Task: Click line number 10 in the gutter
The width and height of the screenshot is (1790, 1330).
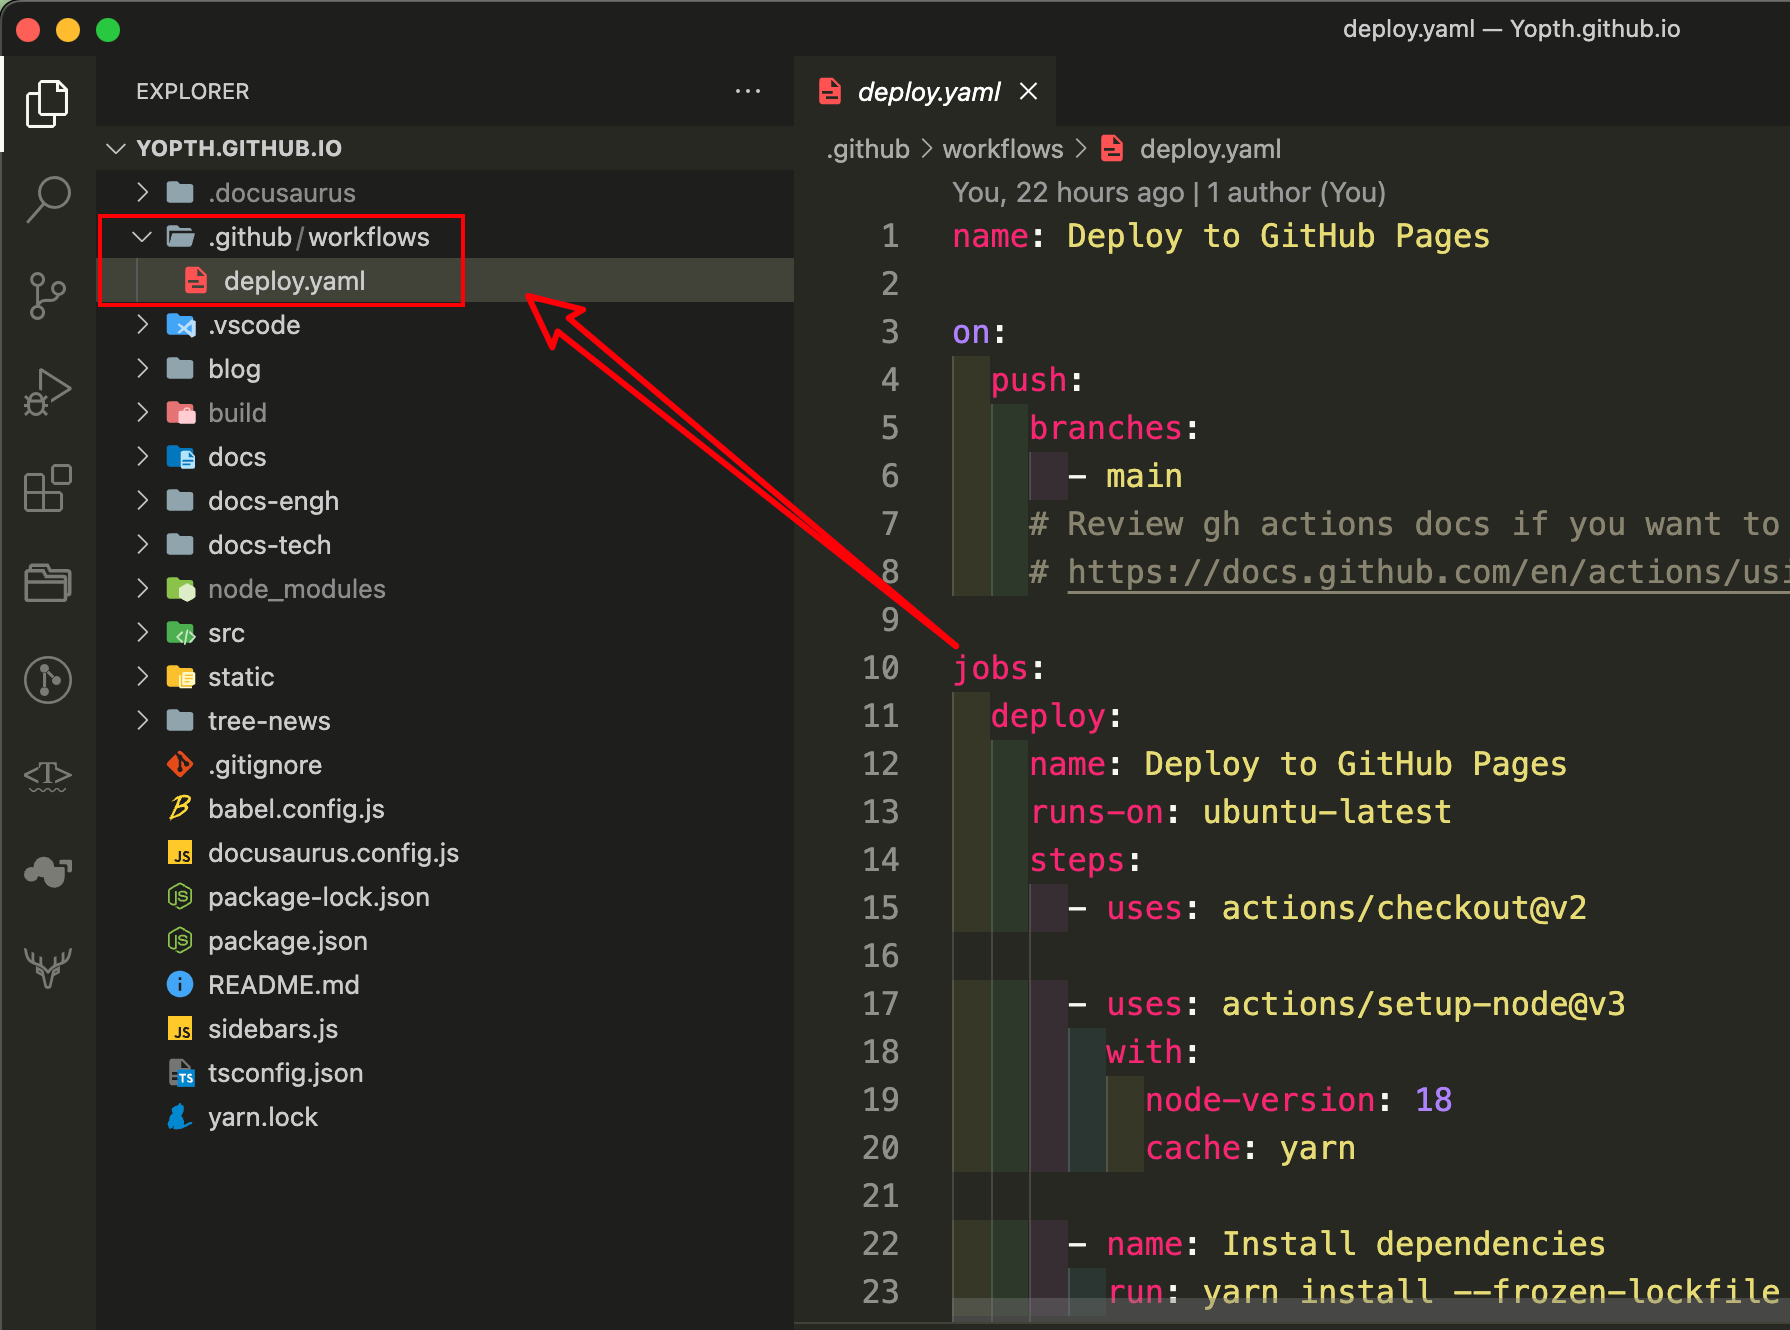Action: pyautogui.click(x=880, y=668)
